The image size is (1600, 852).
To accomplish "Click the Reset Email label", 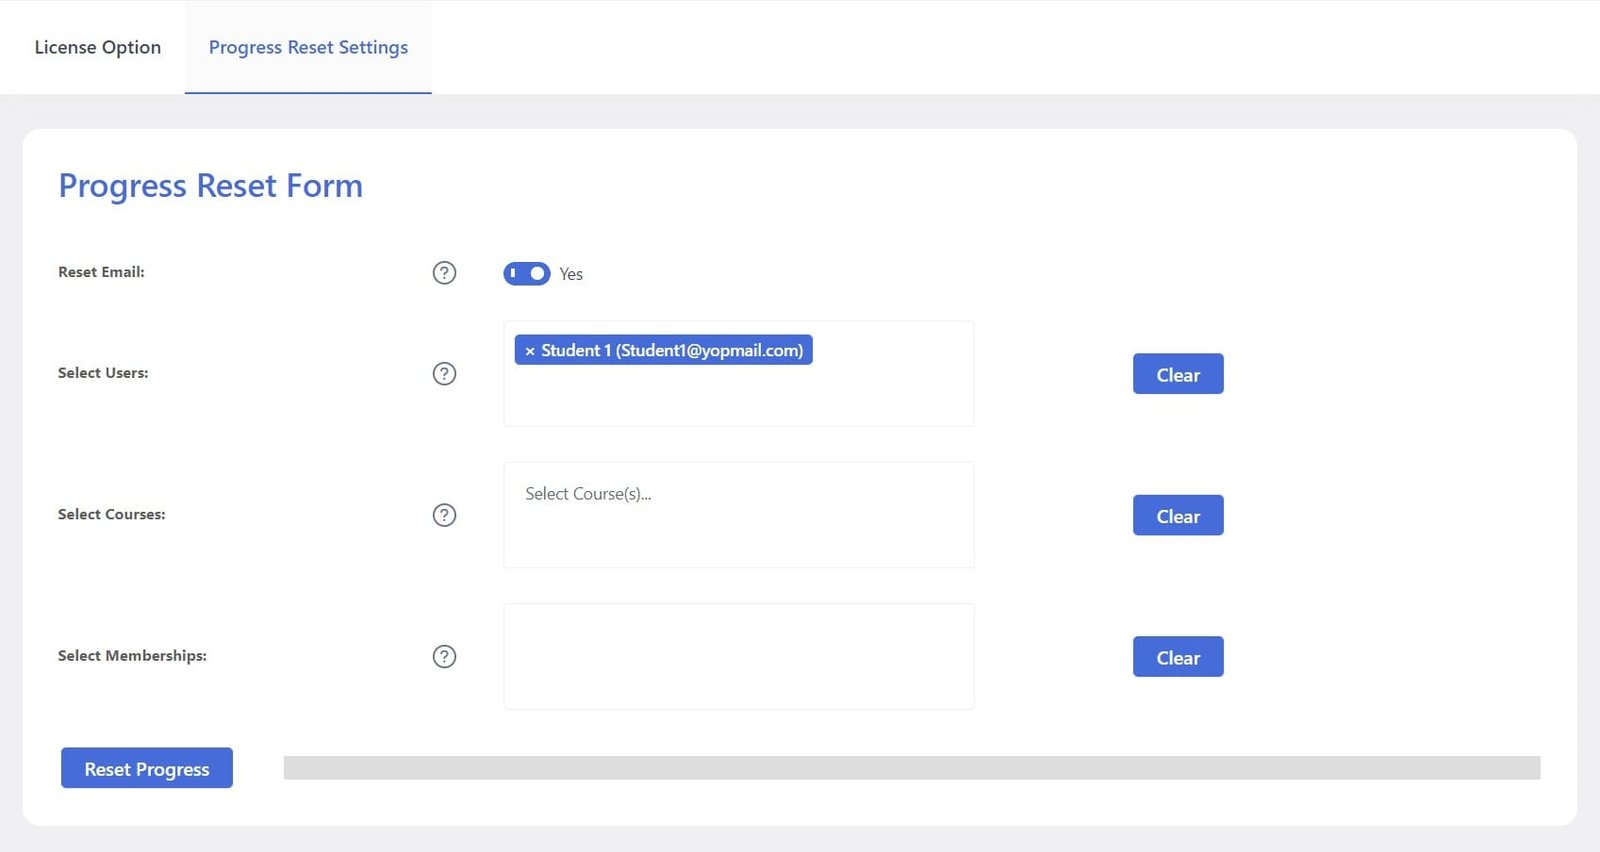I will pos(101,272).
